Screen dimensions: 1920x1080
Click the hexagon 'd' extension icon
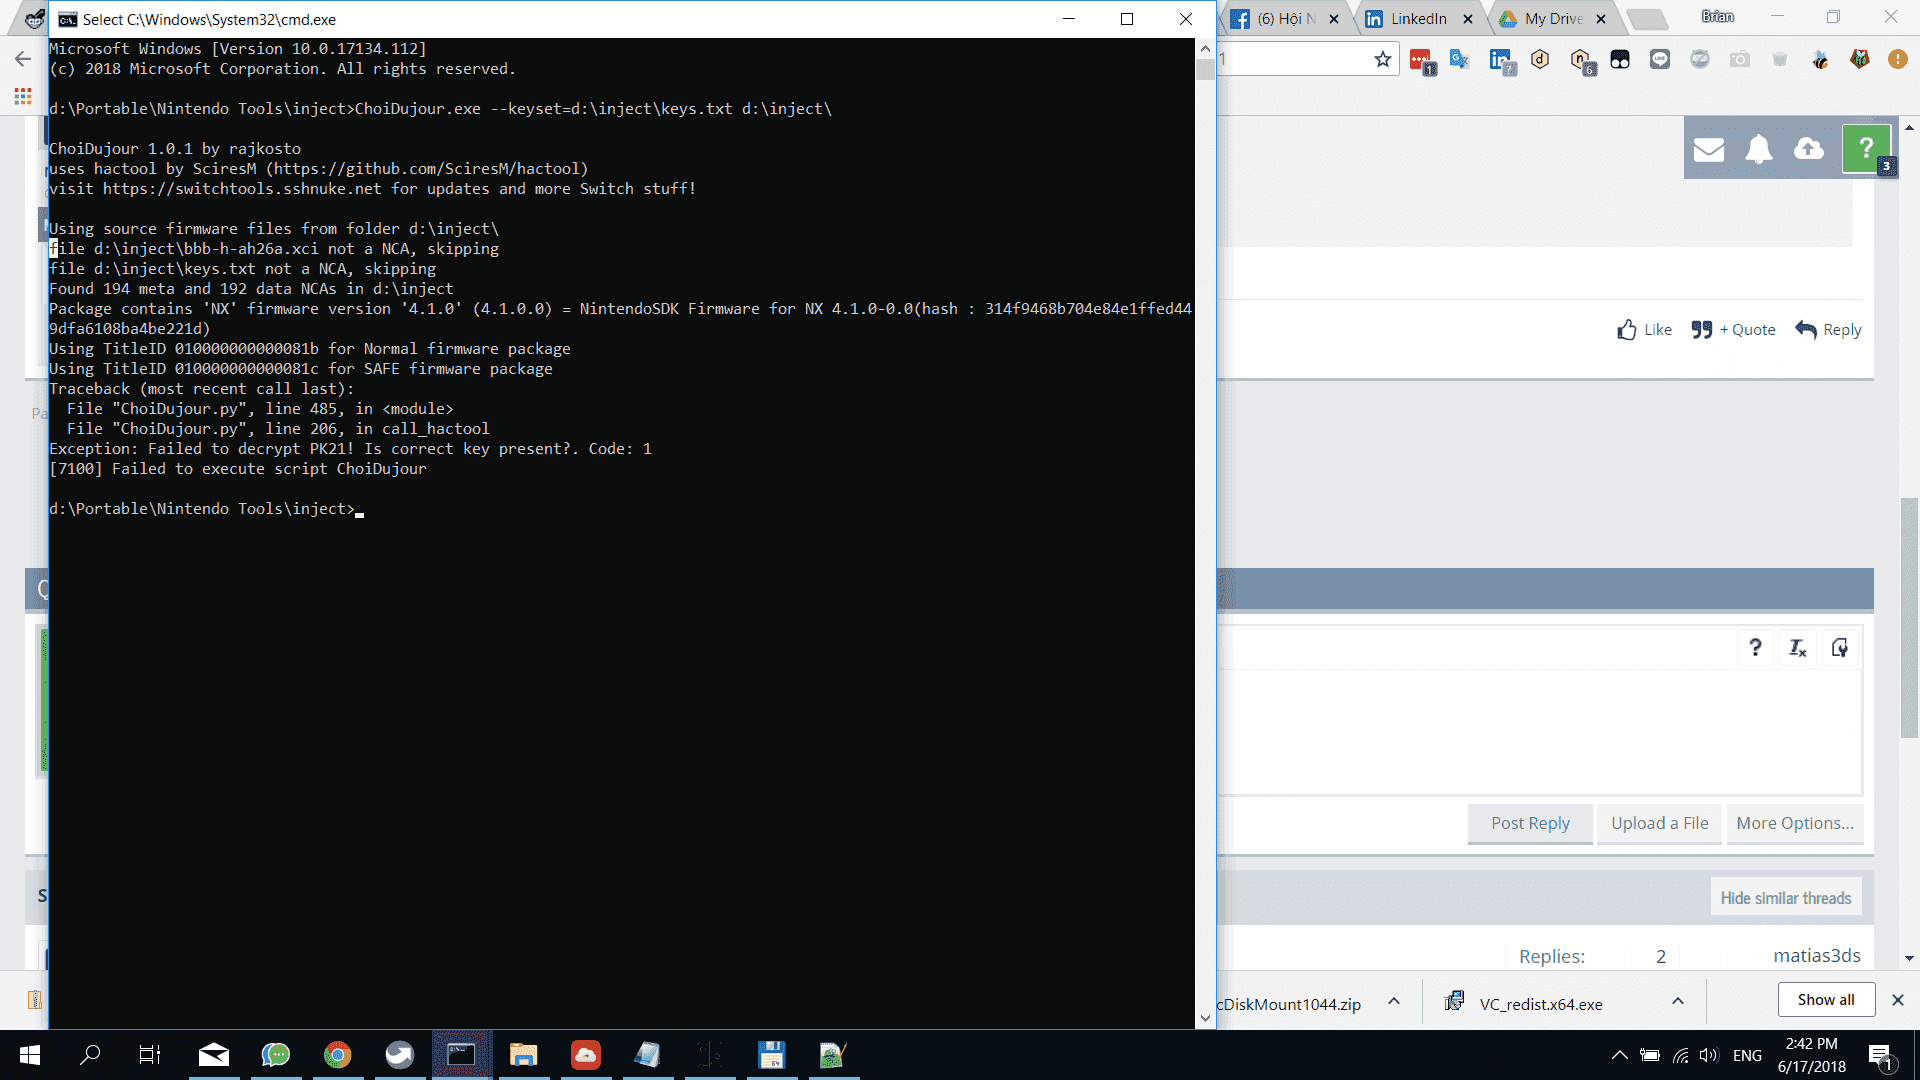click(1540, 60)
